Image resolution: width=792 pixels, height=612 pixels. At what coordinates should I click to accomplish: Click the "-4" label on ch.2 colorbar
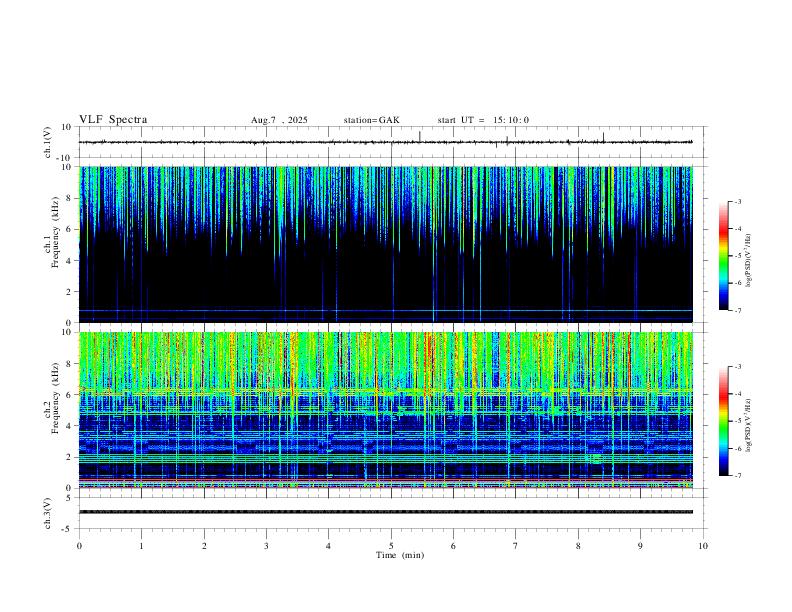pyautogui.click(x=737, y=394)
